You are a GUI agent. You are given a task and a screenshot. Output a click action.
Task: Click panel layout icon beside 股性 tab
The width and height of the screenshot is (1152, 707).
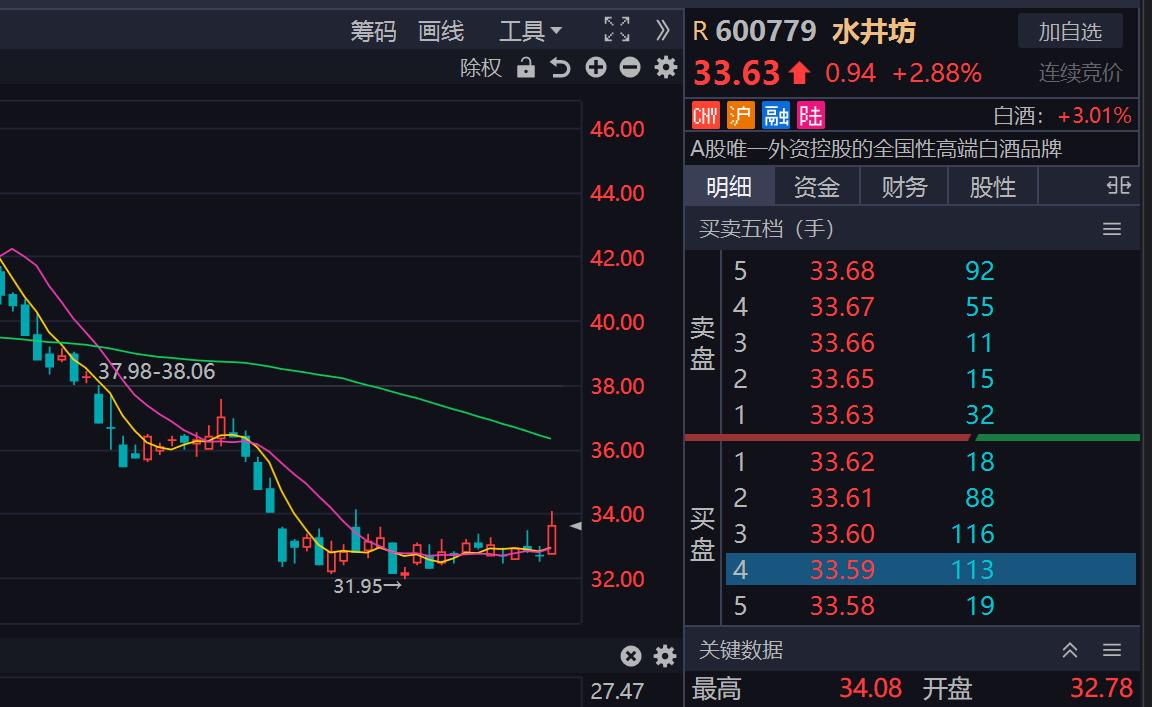pyautogui.click(x=1118, y=185)
